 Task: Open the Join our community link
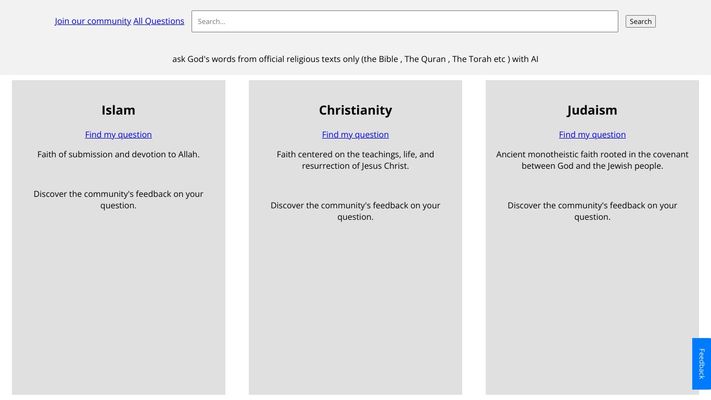pyautogui.click(x=93, y=21)
